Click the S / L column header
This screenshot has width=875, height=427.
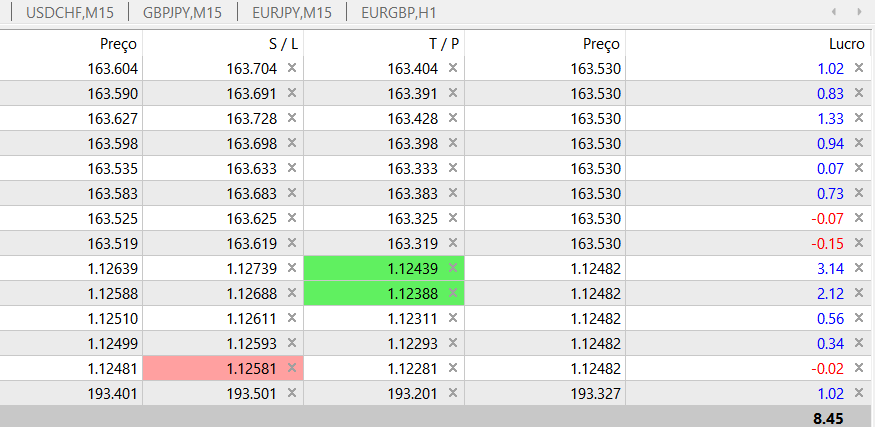click(x=283, y=44)
